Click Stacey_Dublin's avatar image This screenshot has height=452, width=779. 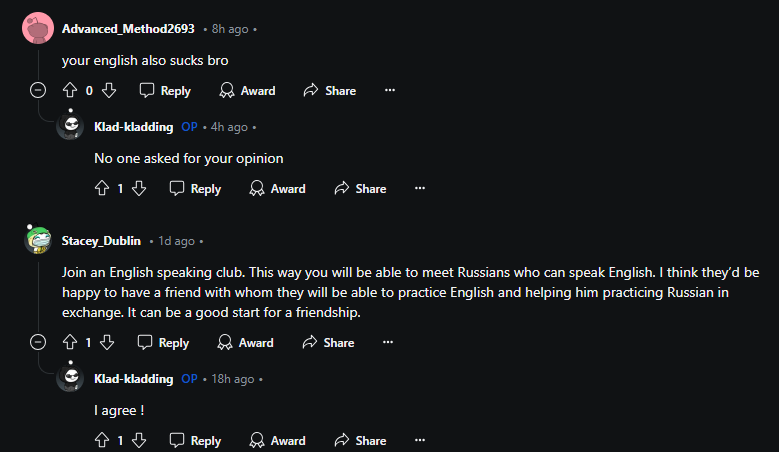[x=39, y=241]
